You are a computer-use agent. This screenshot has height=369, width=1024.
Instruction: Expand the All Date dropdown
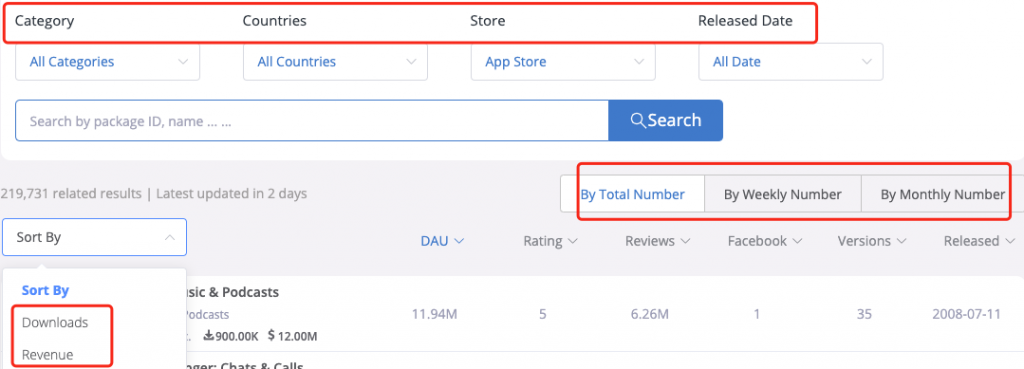pyautogui.click(x=791, y=62)
